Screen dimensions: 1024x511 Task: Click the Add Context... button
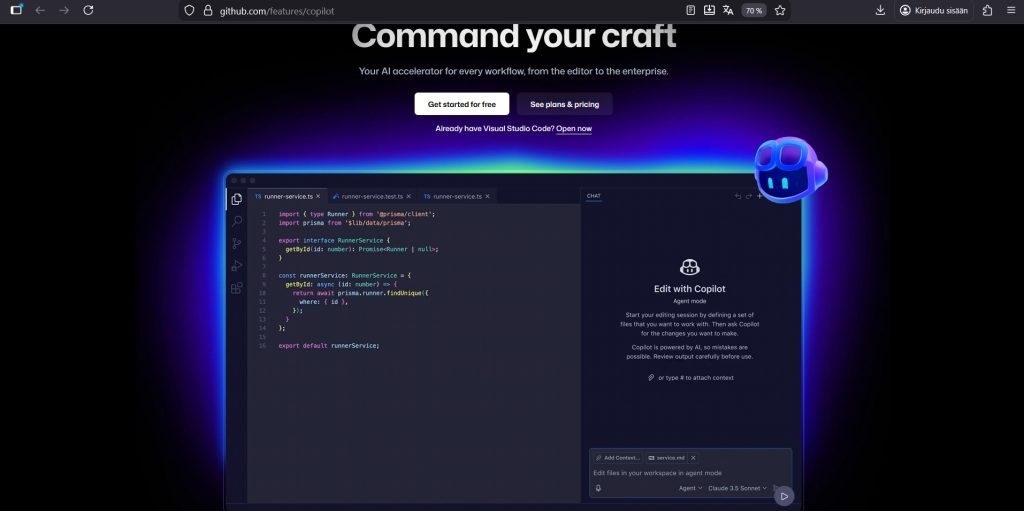click(x=618, y=458)
